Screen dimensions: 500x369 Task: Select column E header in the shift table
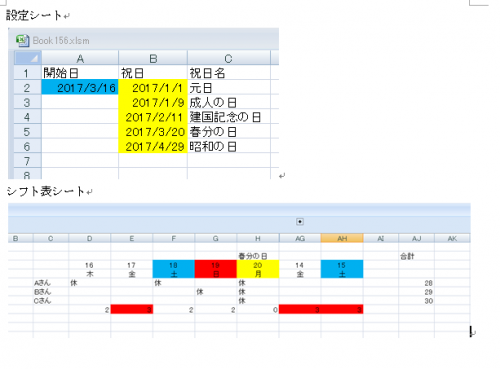point(132,238)
